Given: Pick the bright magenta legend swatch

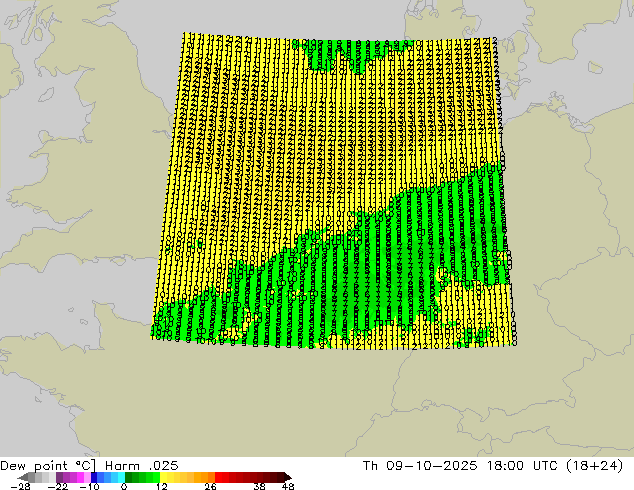Looking at the screenshot, I should [x=80, y=477].
